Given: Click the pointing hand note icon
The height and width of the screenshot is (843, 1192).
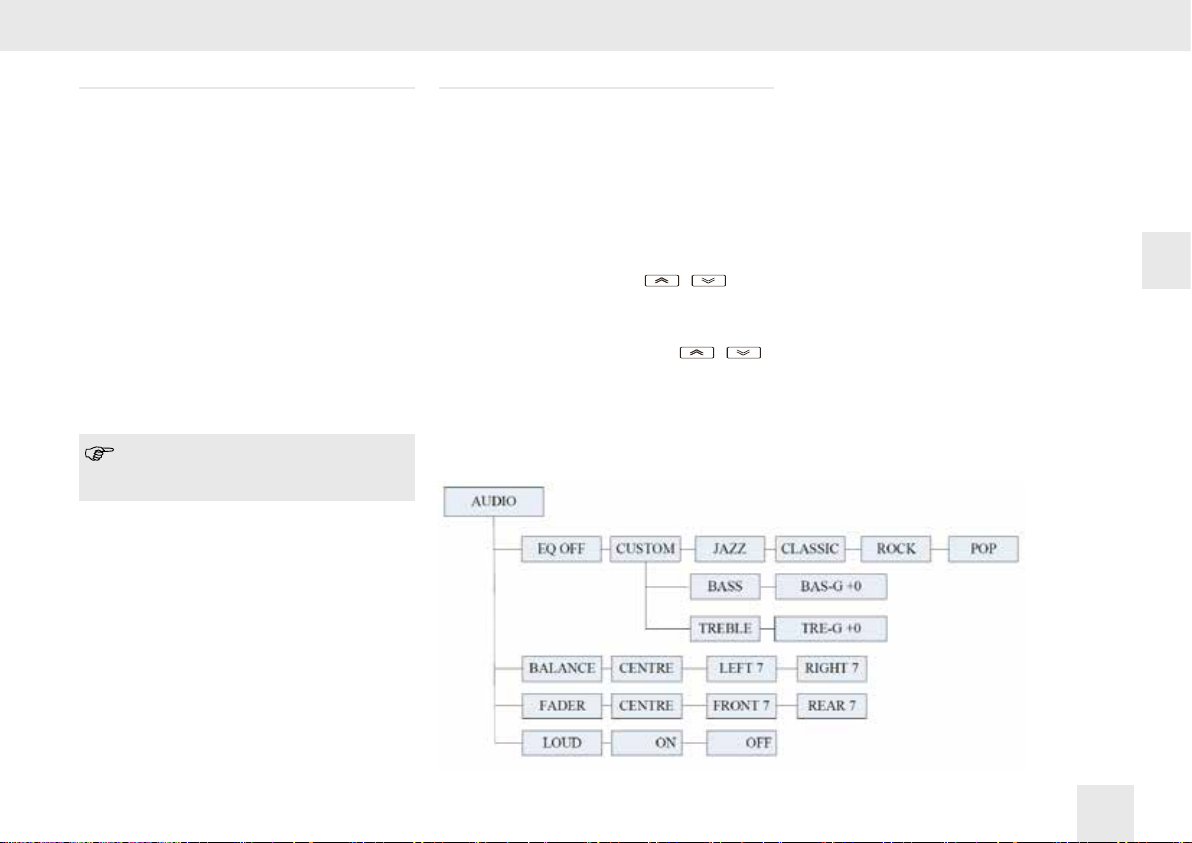Looking at the screenshot, I should pos(99,454).
